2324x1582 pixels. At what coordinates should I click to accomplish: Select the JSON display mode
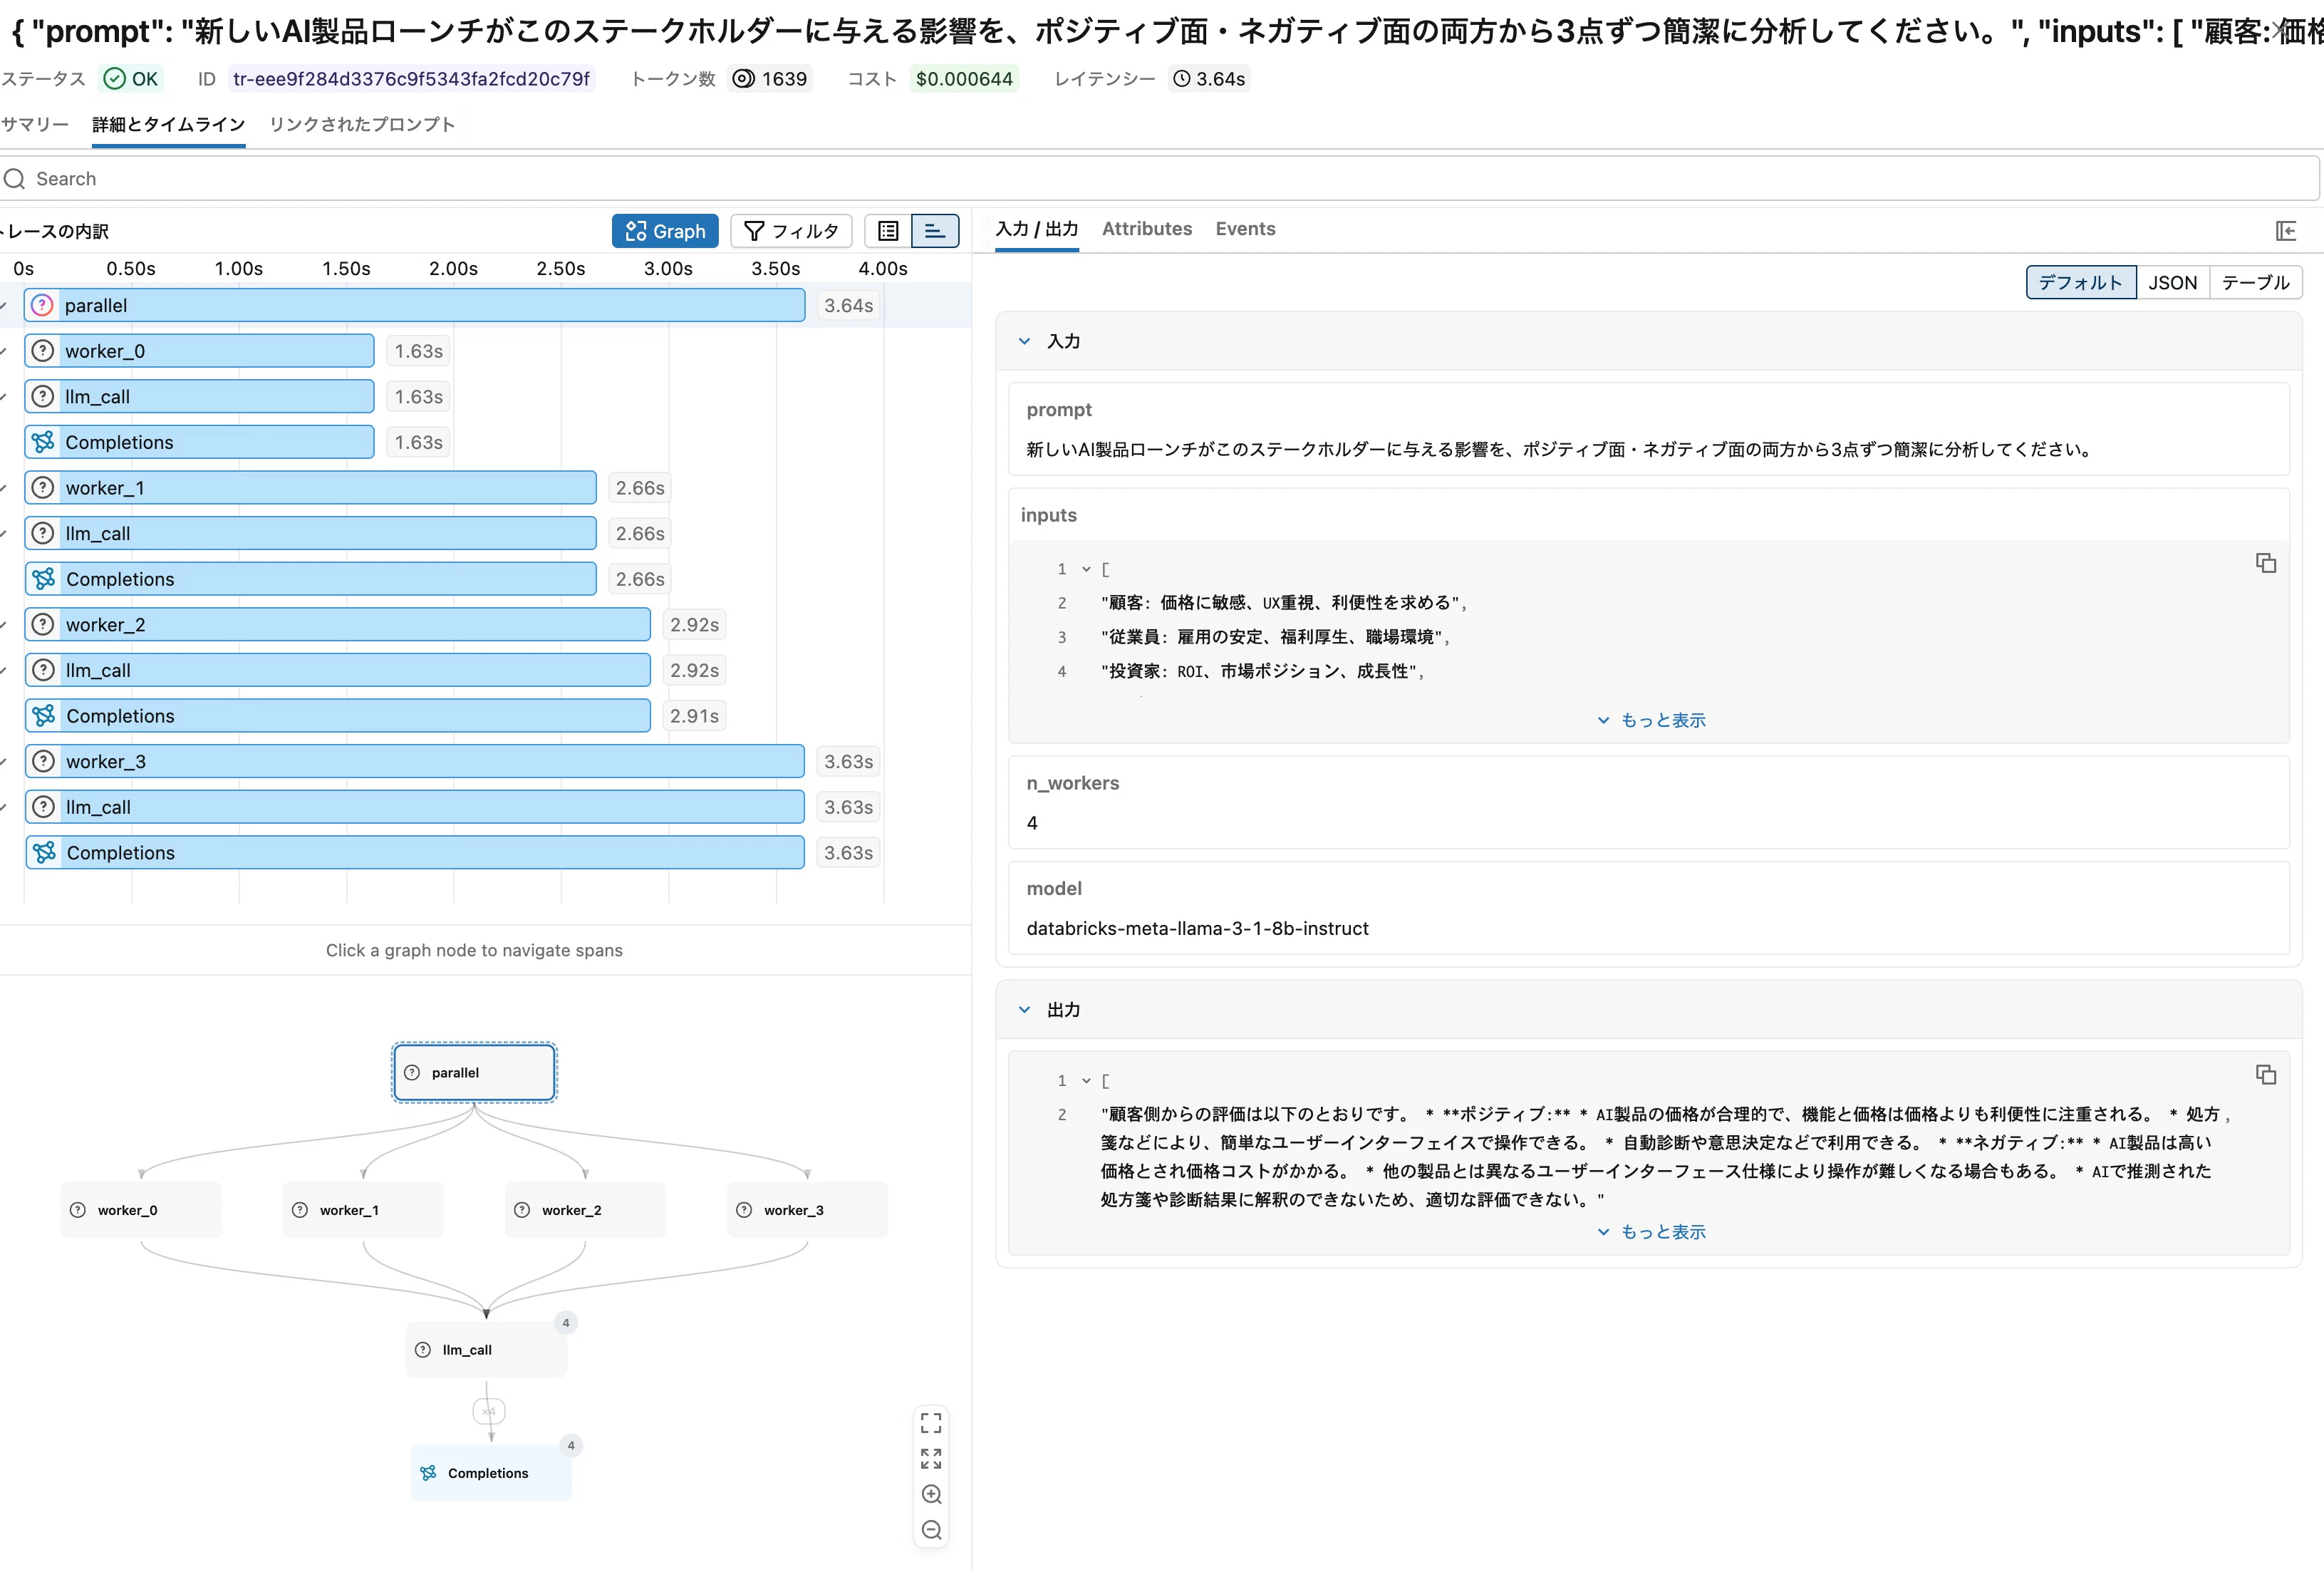(x=2173, y=282)
